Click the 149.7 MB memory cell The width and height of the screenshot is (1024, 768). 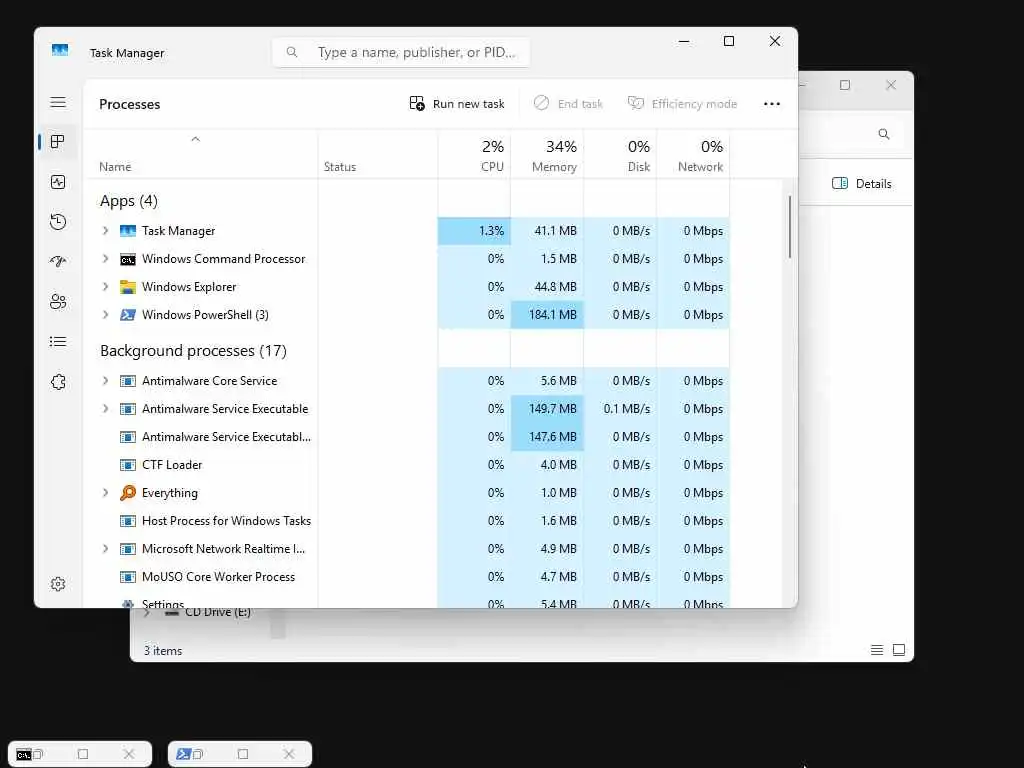[547, 409]
